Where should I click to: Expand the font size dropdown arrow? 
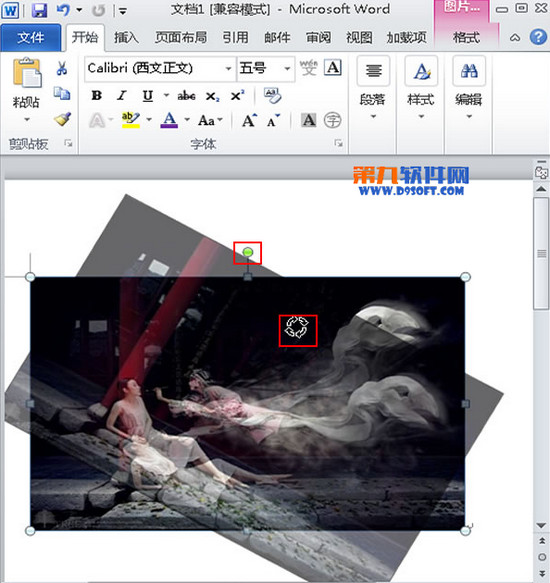tap(287, 68)
